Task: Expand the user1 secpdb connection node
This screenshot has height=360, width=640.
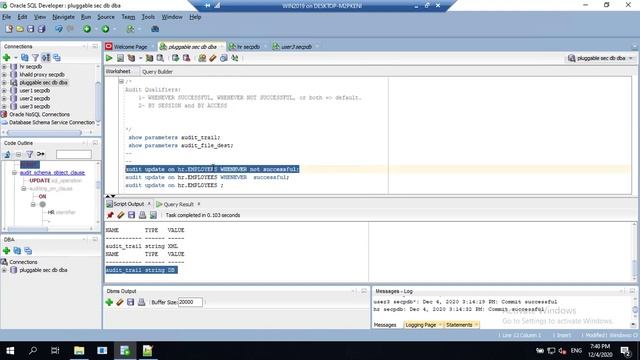Action: [4, 91]
